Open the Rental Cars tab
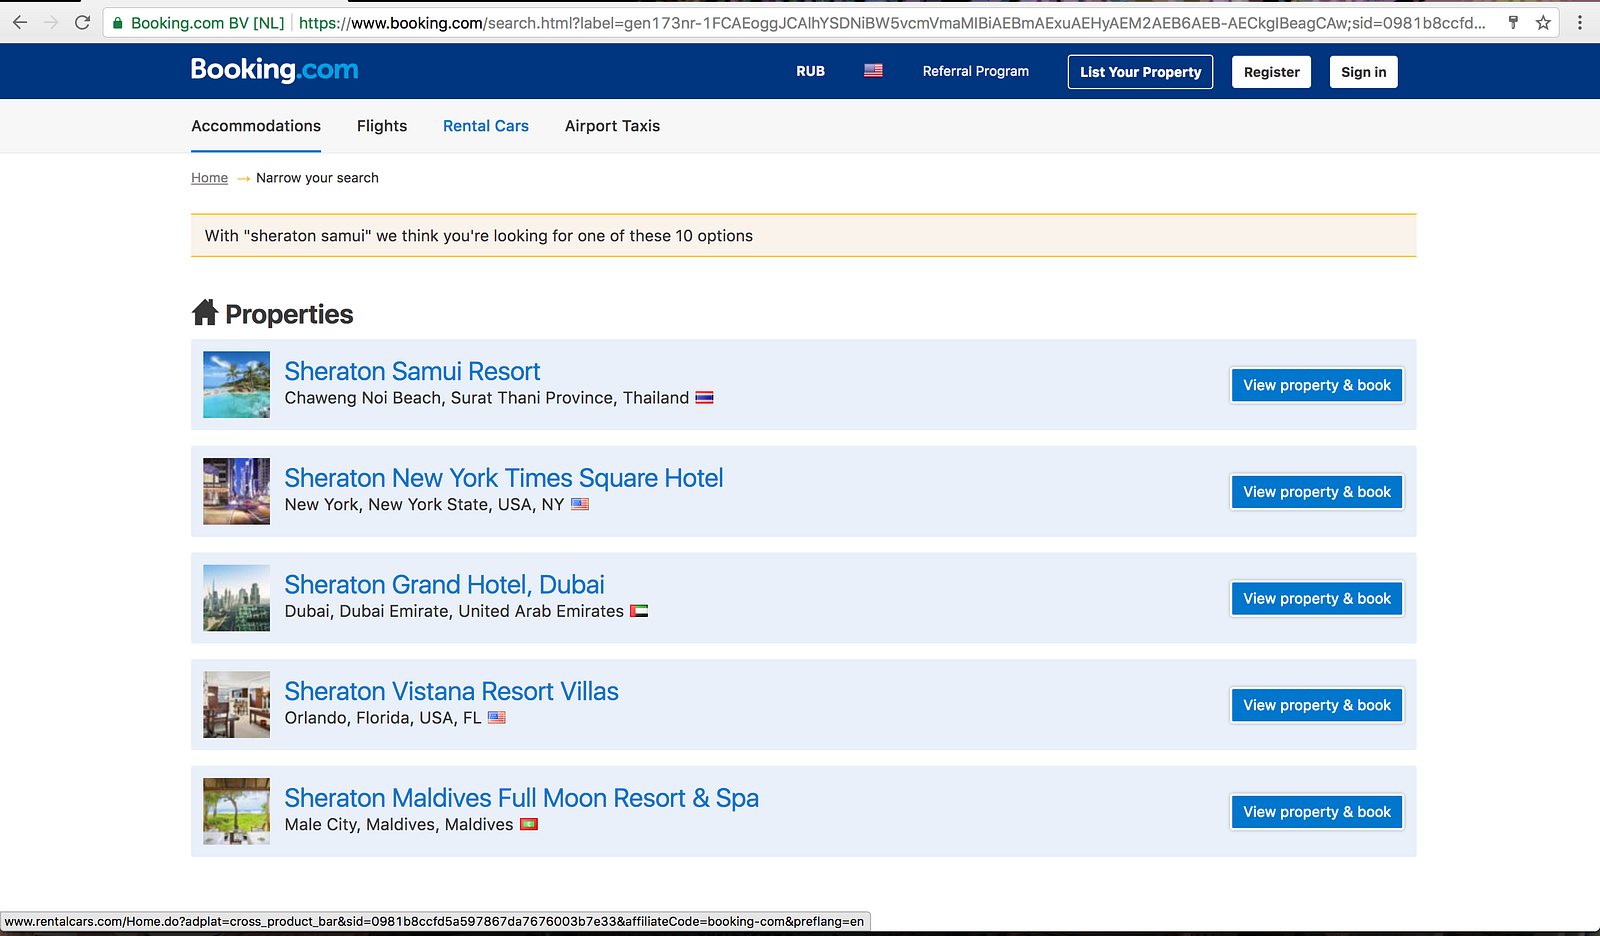This screenshot has width=1600, height=936. tap(486, 126)
